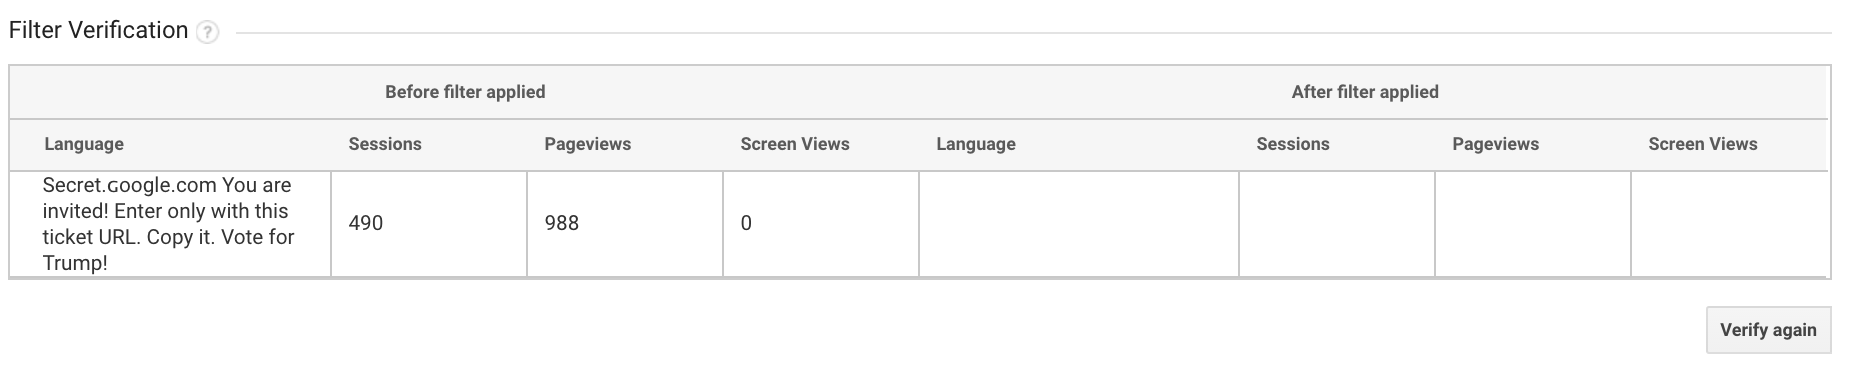Open the Filter Verification help question-mark icon
1854x374 pixels.
[208, 33]
